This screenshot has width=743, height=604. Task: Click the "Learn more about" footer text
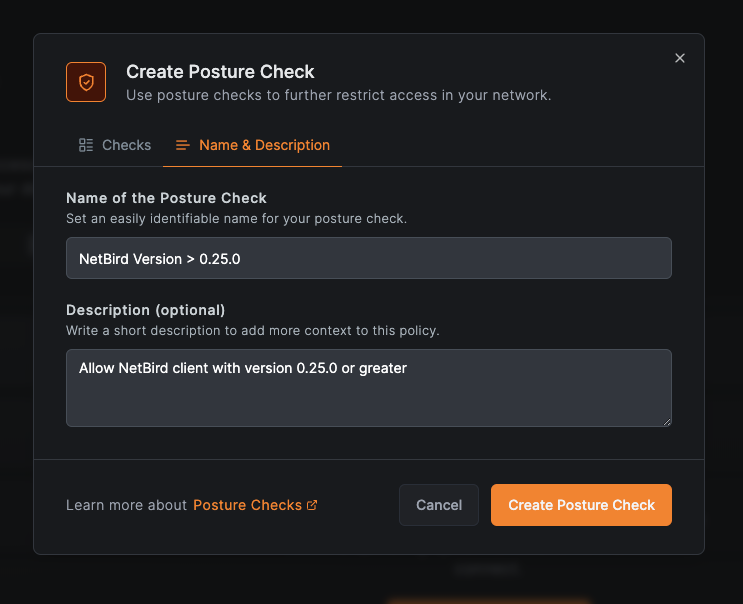click(126, 505)
